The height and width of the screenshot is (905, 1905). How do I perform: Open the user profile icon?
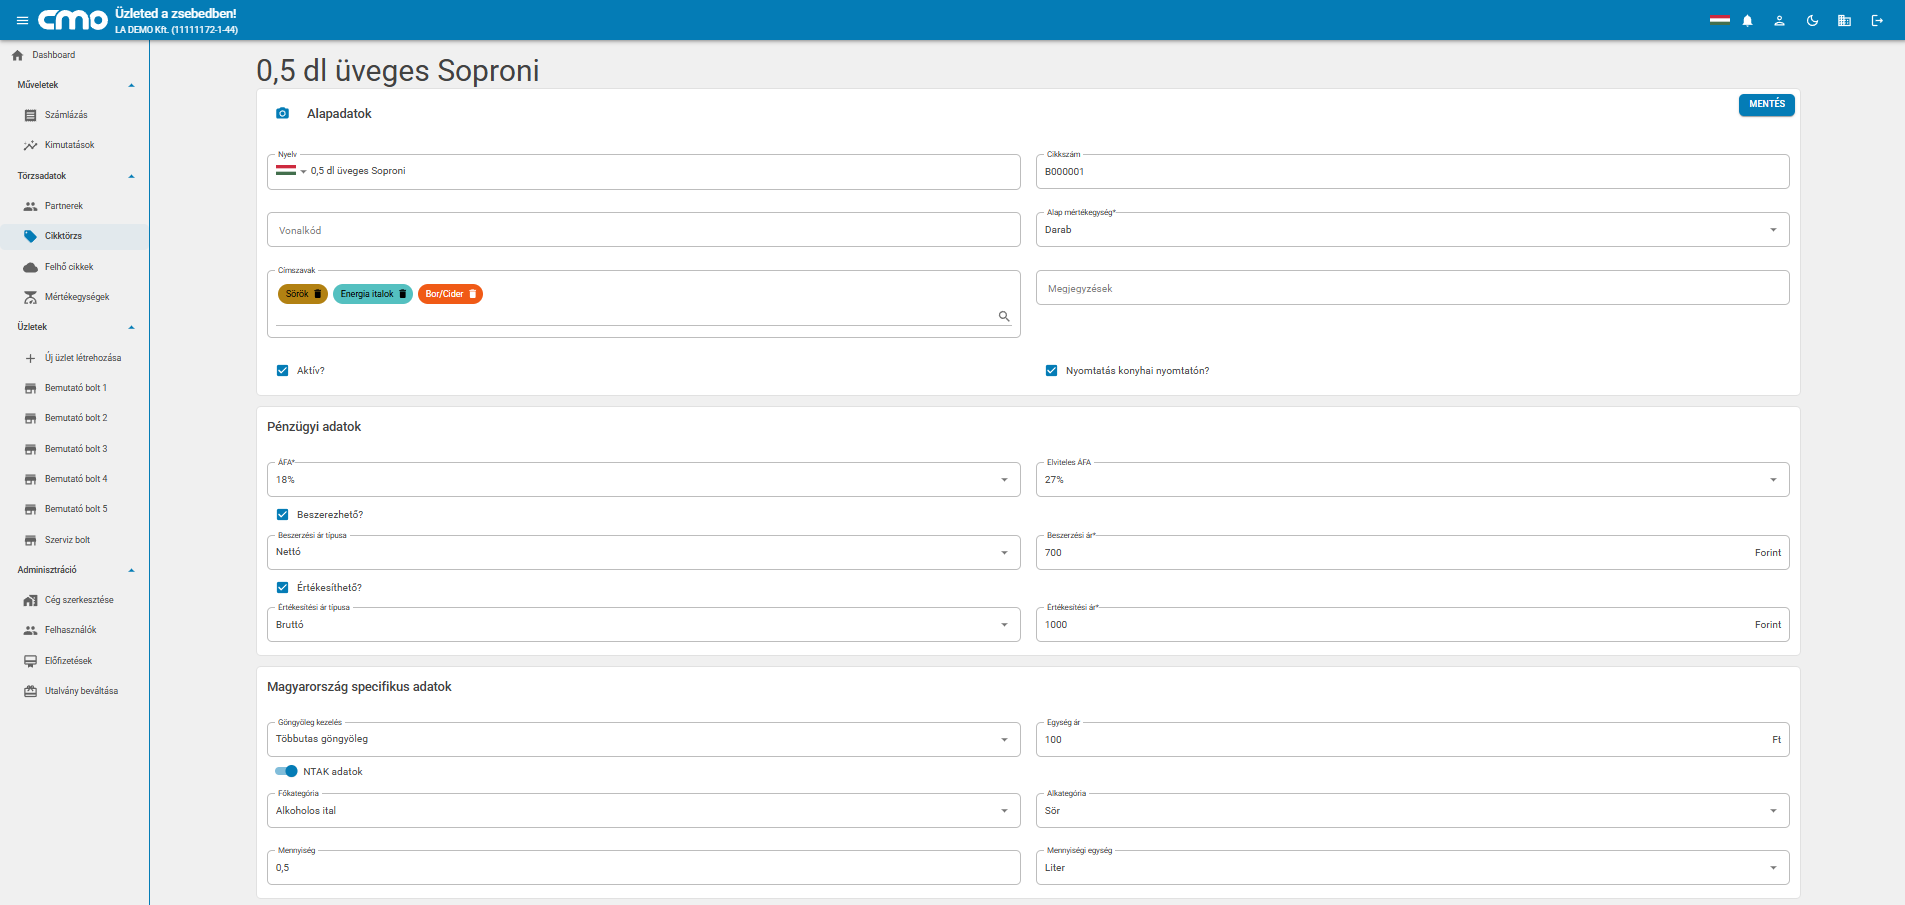pyautogui.click(x=1780, y=20)
